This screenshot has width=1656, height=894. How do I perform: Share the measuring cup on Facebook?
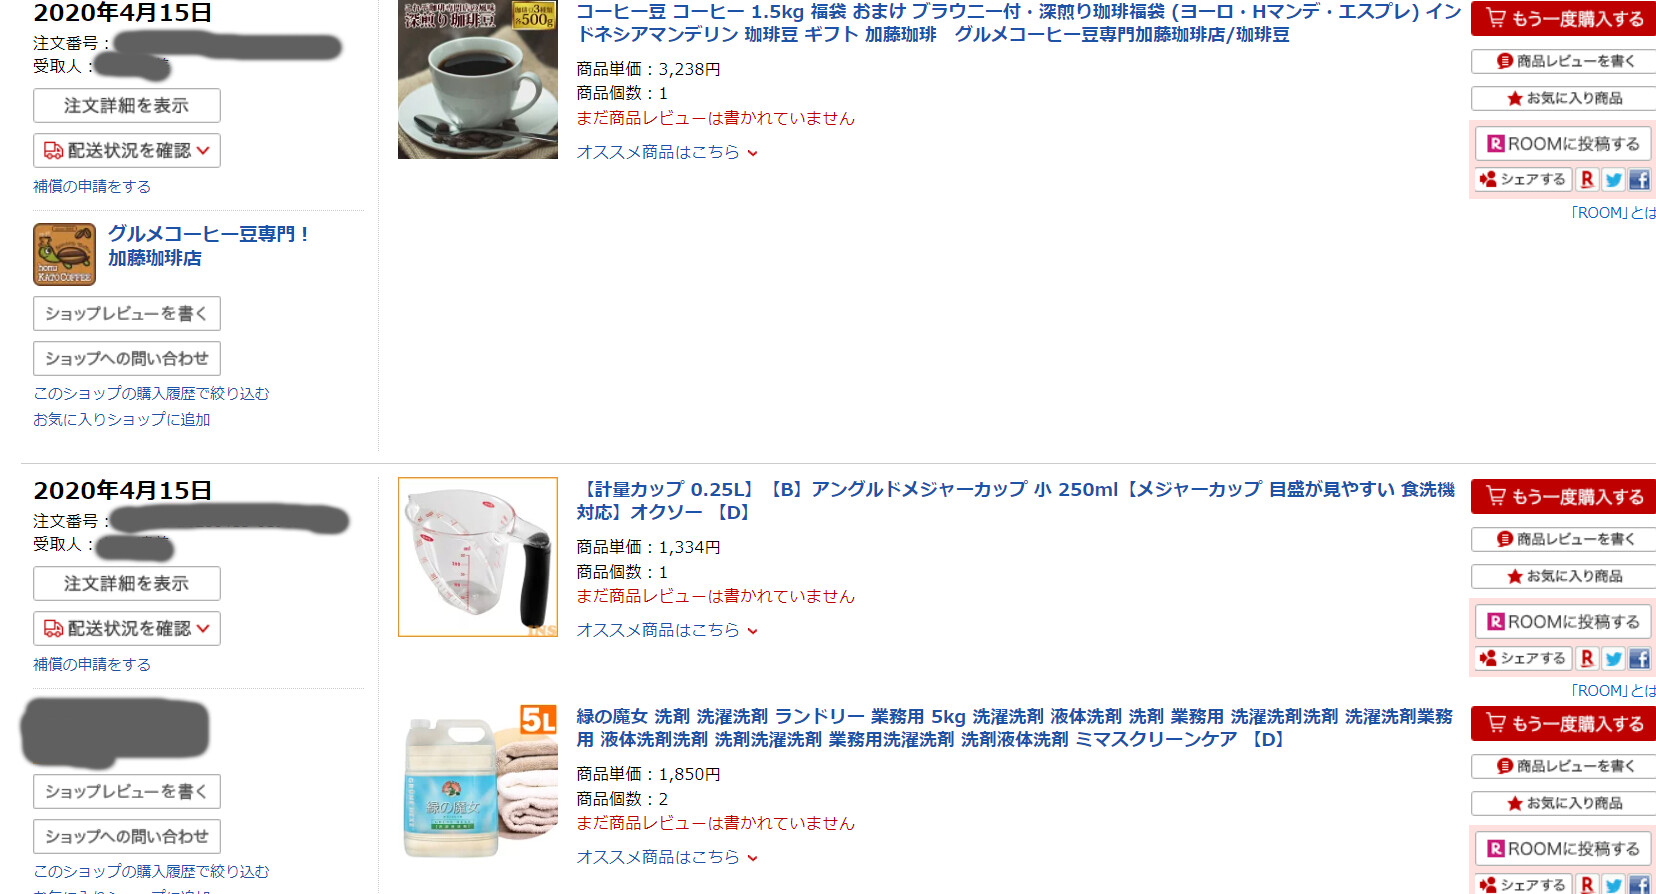(1639, 658)
